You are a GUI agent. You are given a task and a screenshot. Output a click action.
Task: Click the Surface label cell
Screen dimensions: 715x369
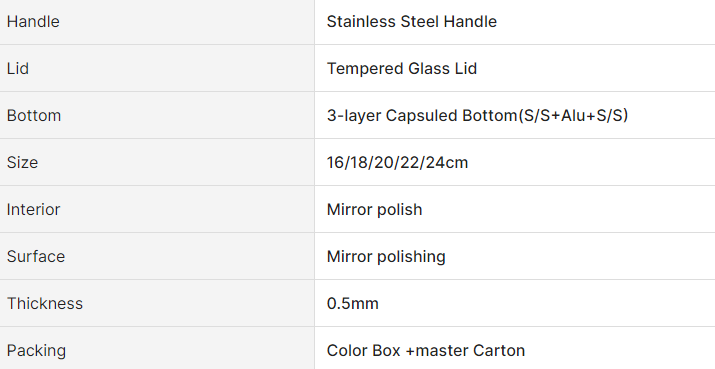coord(157,256)
